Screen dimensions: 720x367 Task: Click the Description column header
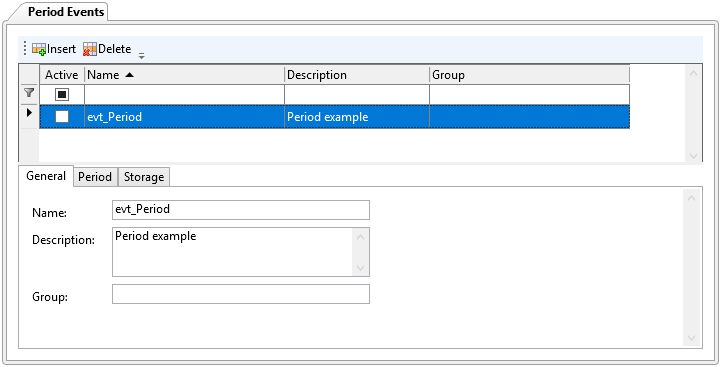coord(357,75)
